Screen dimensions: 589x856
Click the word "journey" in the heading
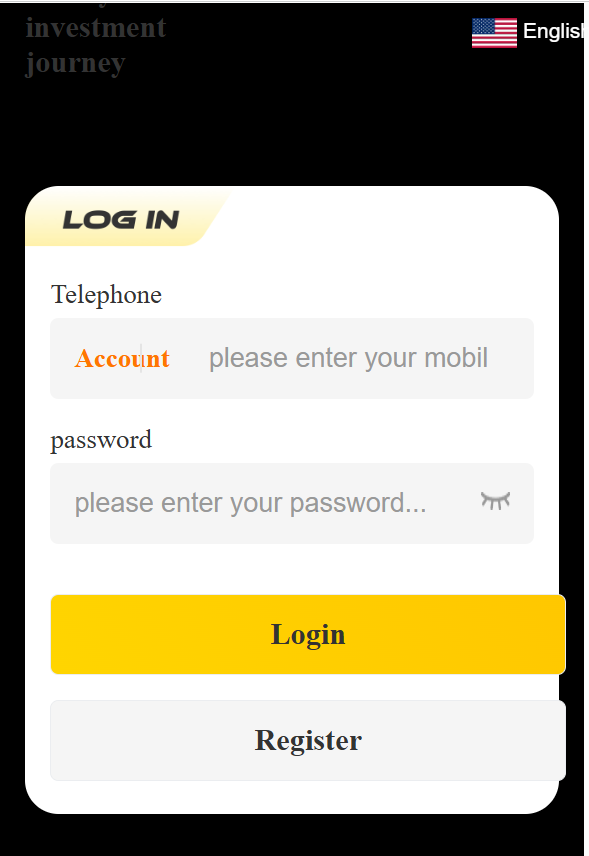[x=76, y=64]
